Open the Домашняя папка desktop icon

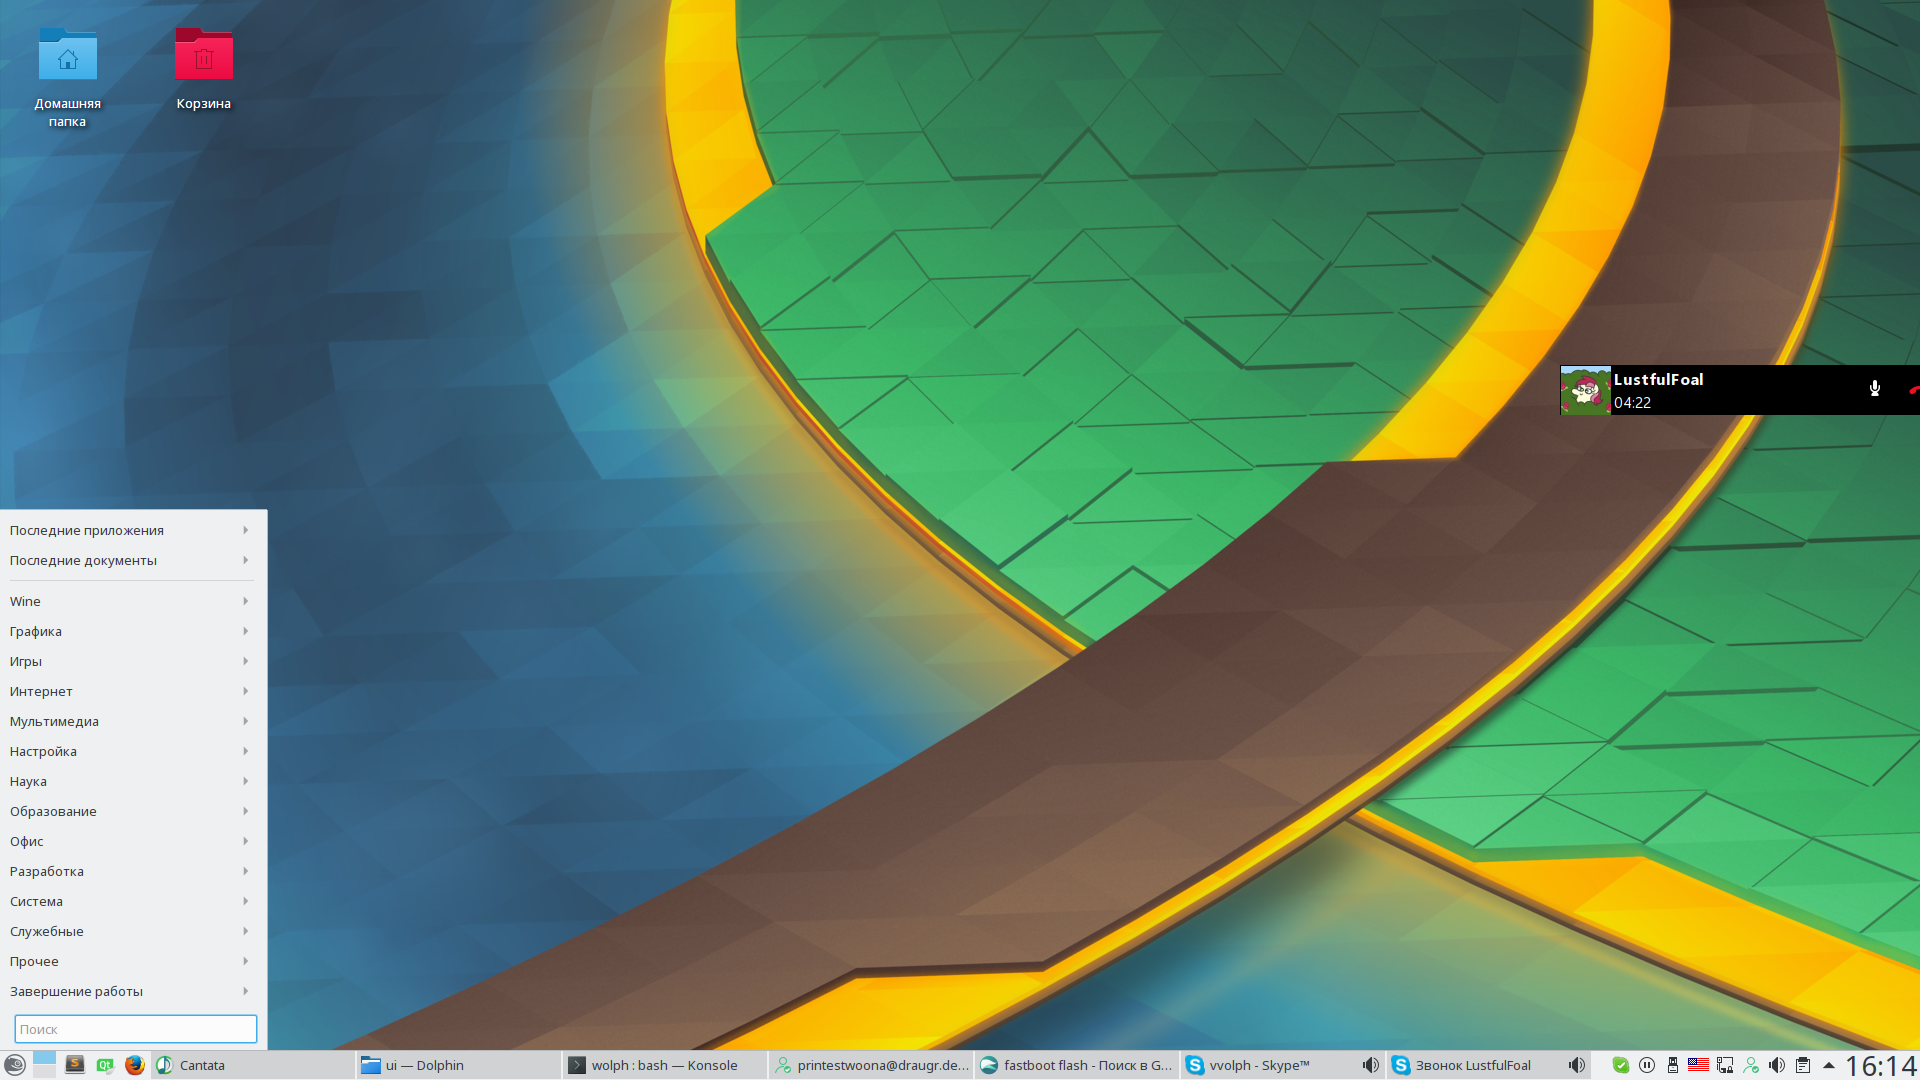coord(67,78)
